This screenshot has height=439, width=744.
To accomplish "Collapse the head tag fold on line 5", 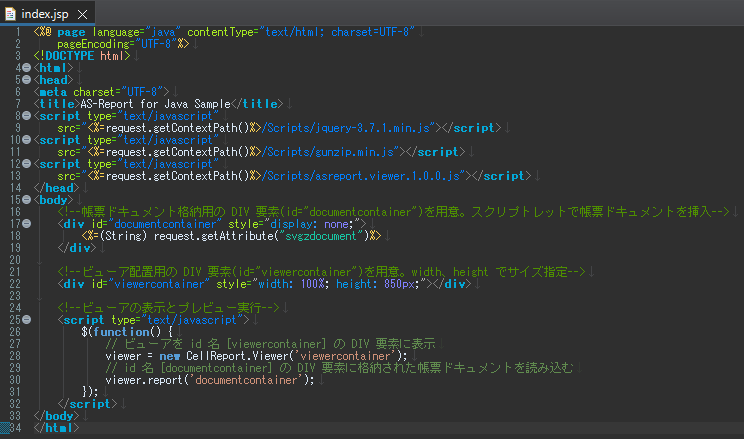I will (27, 80).
